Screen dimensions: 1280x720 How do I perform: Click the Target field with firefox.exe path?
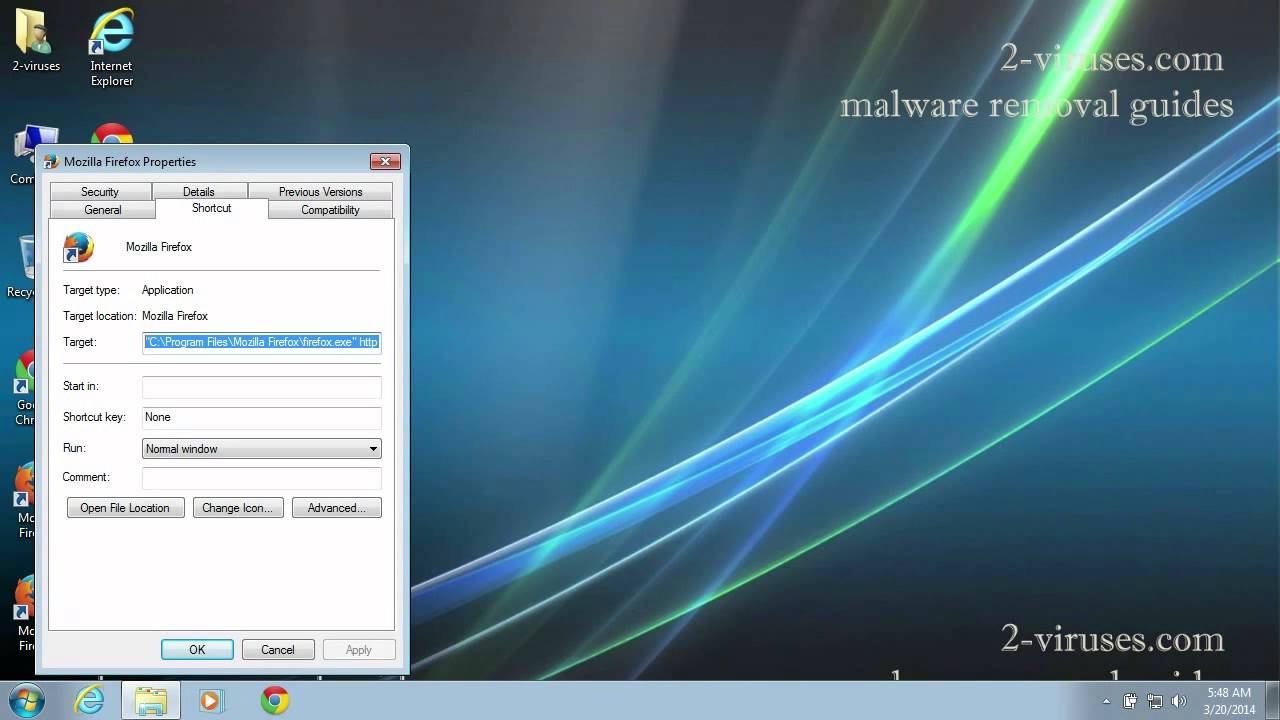coord(261,342)
